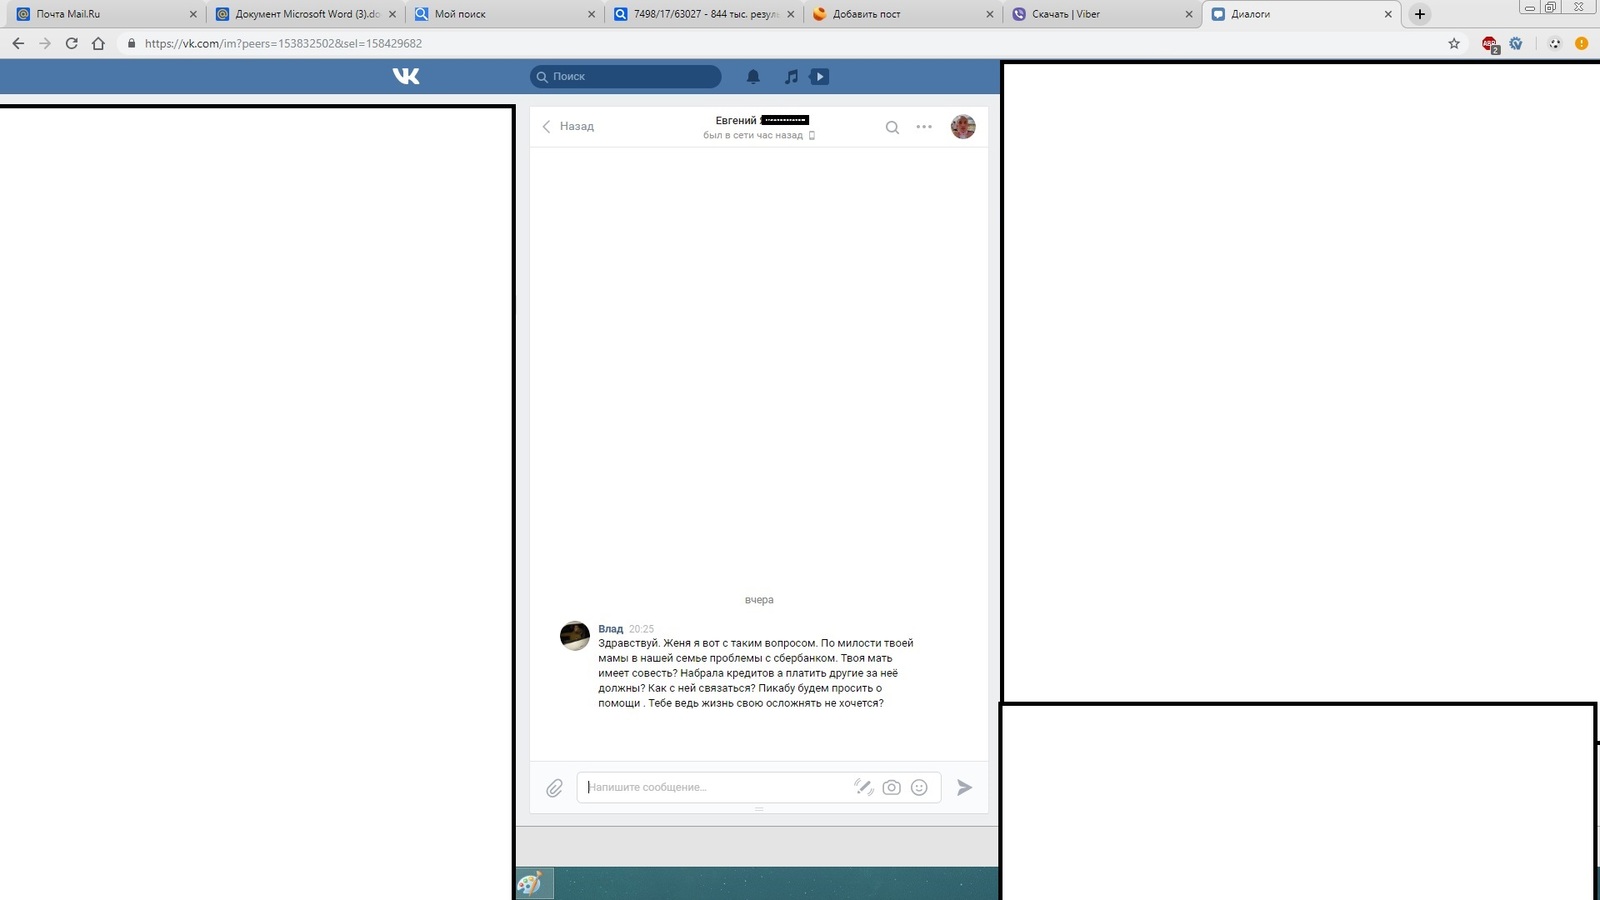Open the notifications bell
1600x900 pixels.
point(753,77)
